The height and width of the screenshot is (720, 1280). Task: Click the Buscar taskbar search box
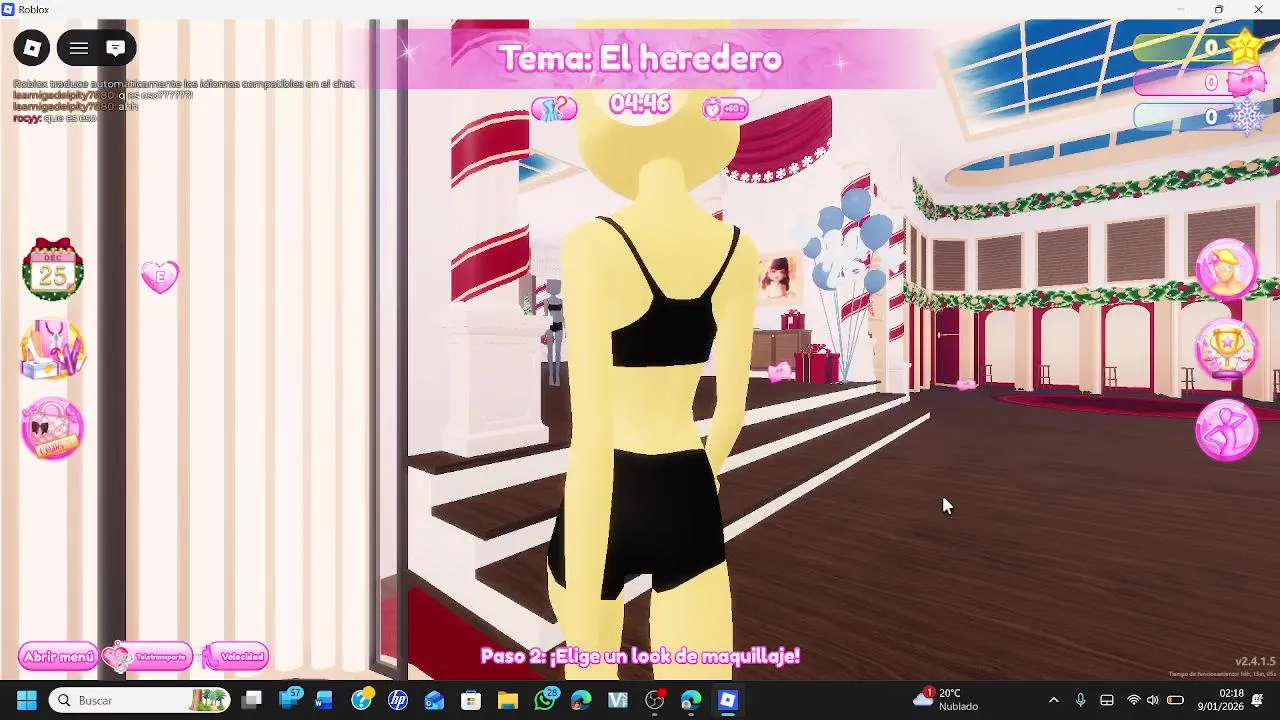pos(140,700)
